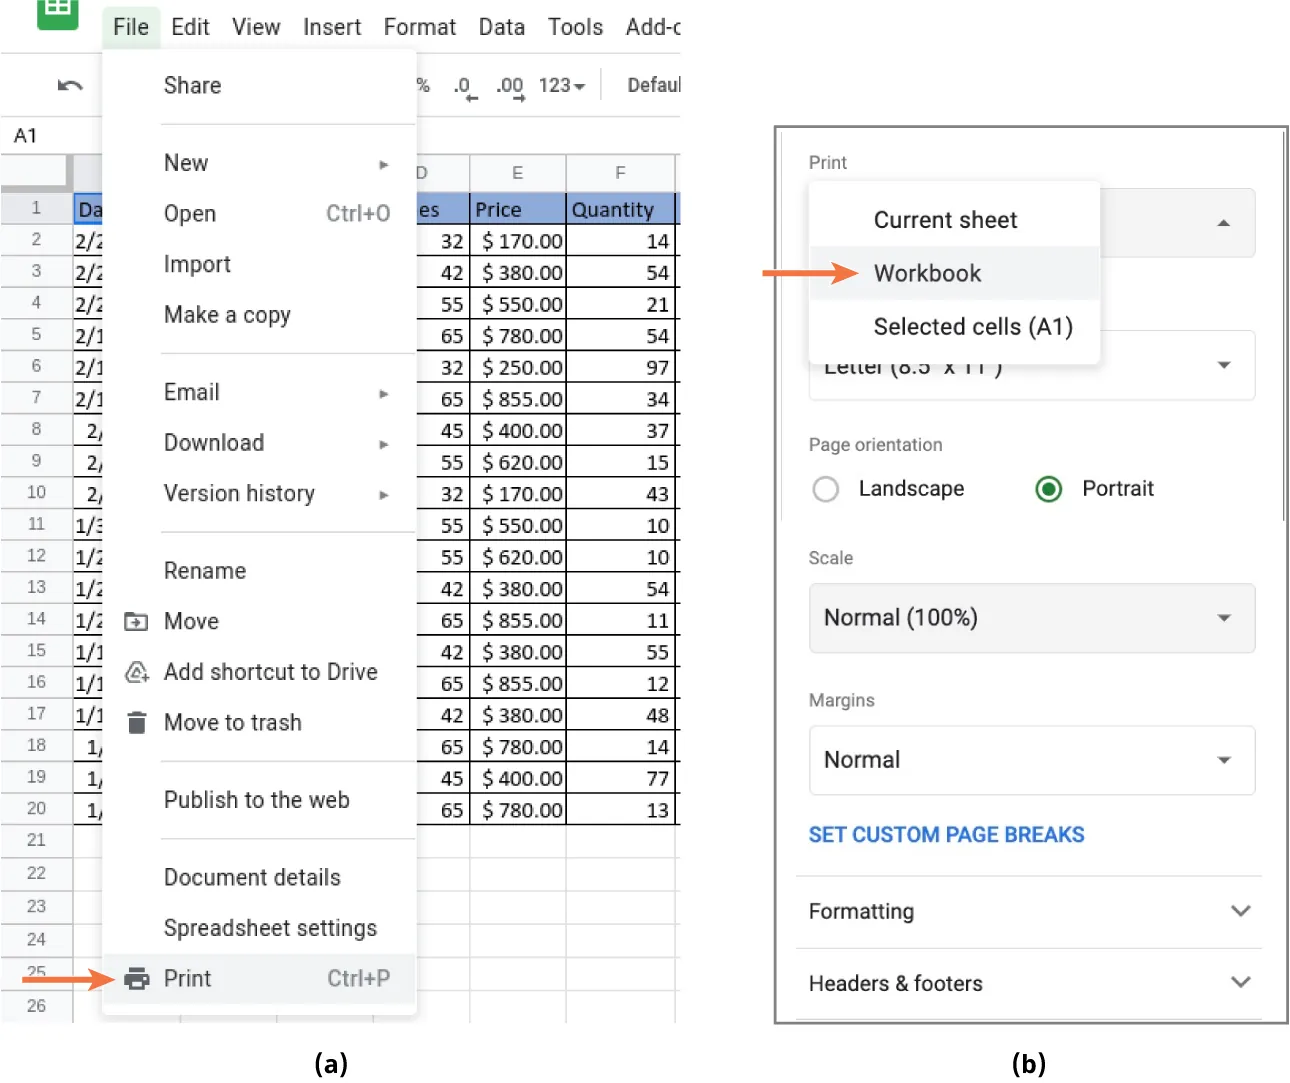Viewport: 1290px width, 1083px height.
Task: Select Make a copy from File menu
Action: pyautogui.click(x=227, y=314)
